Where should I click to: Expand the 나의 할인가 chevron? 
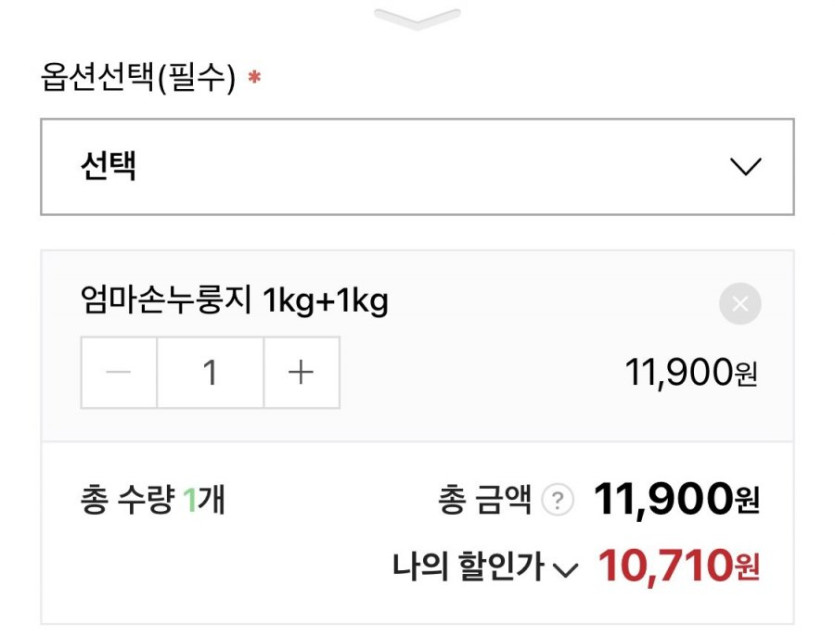pos(566,570)
